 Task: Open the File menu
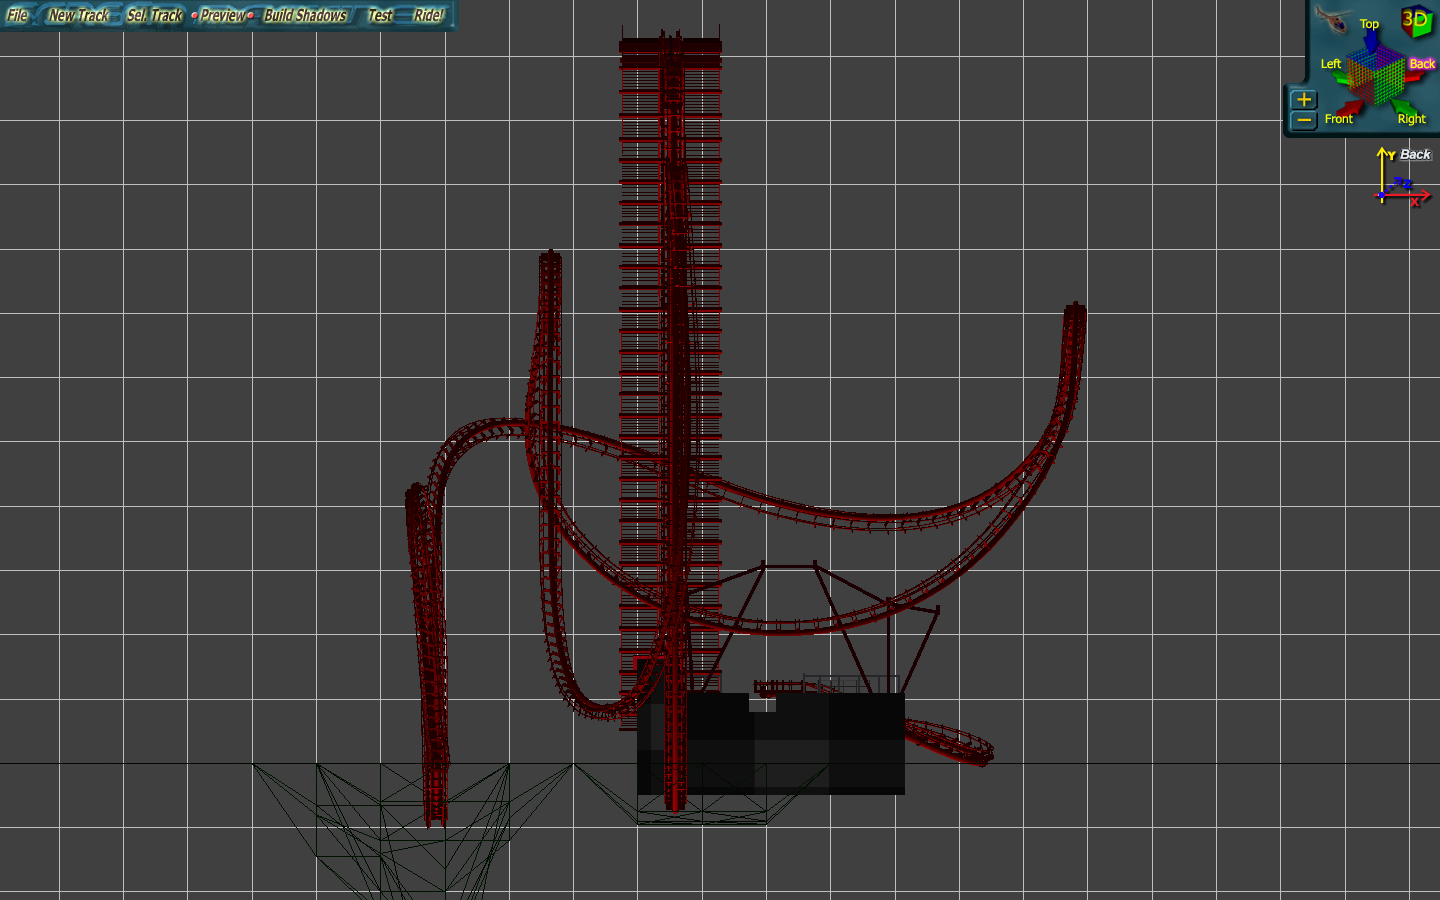tap(18, 15)
